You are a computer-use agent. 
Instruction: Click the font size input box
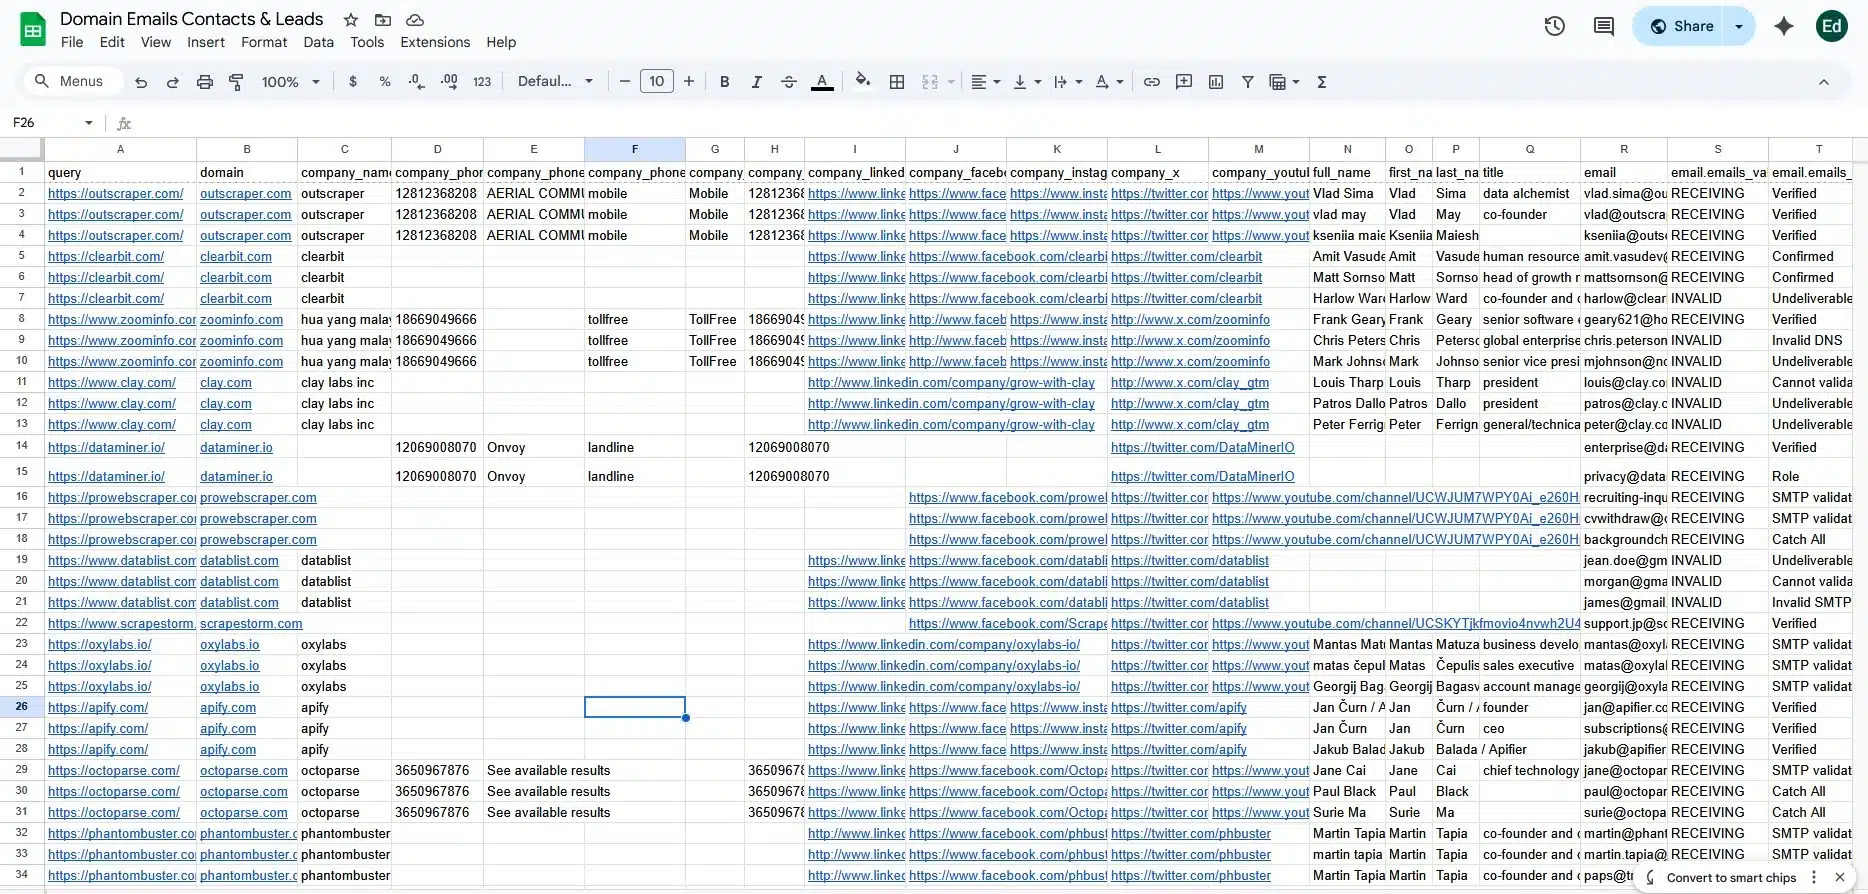657,82
